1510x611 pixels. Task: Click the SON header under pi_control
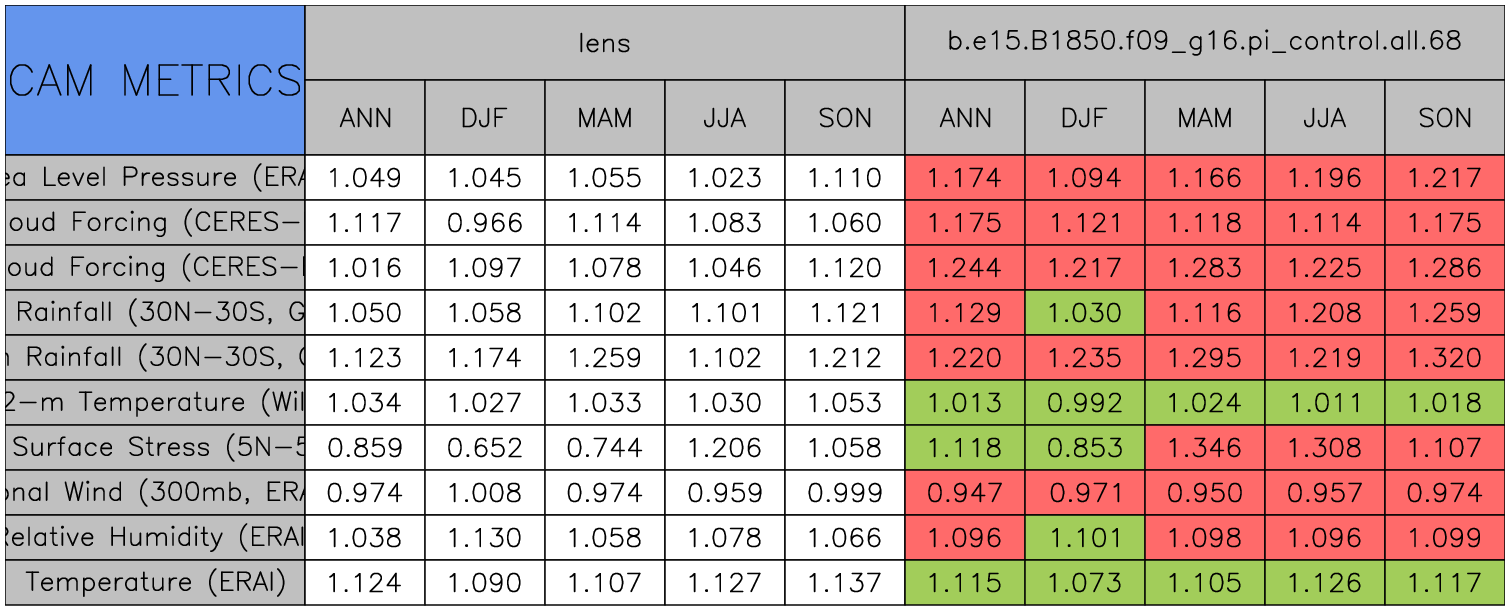coord(1445,118)
